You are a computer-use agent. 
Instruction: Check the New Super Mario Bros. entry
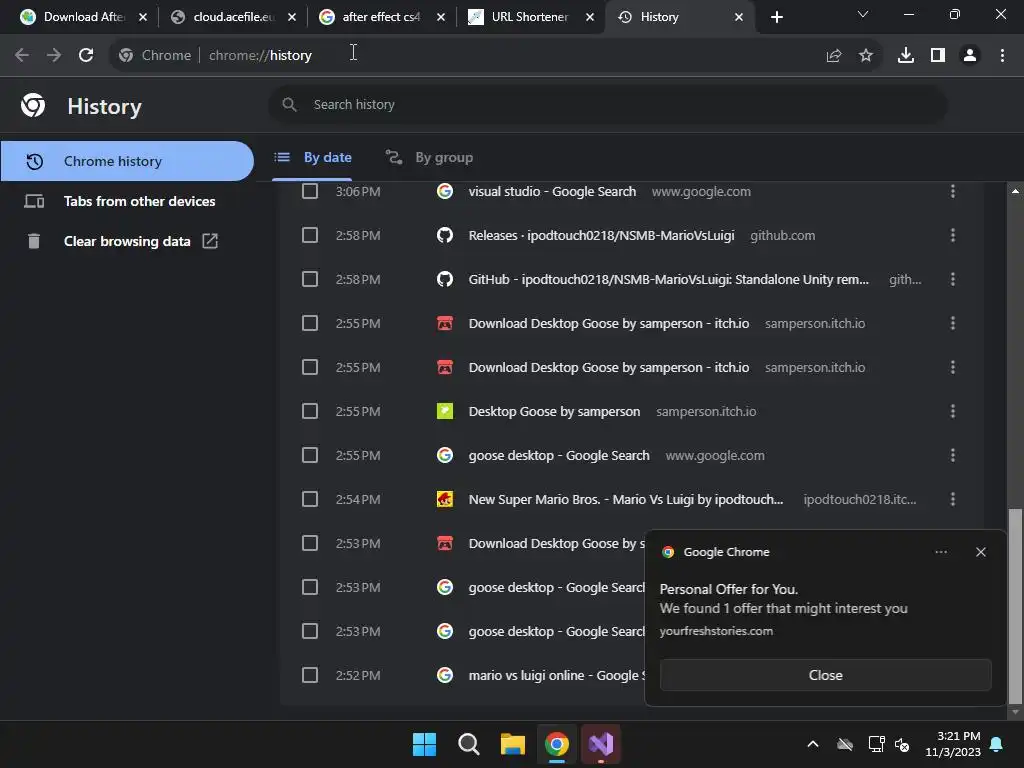(x=310, y=499)
